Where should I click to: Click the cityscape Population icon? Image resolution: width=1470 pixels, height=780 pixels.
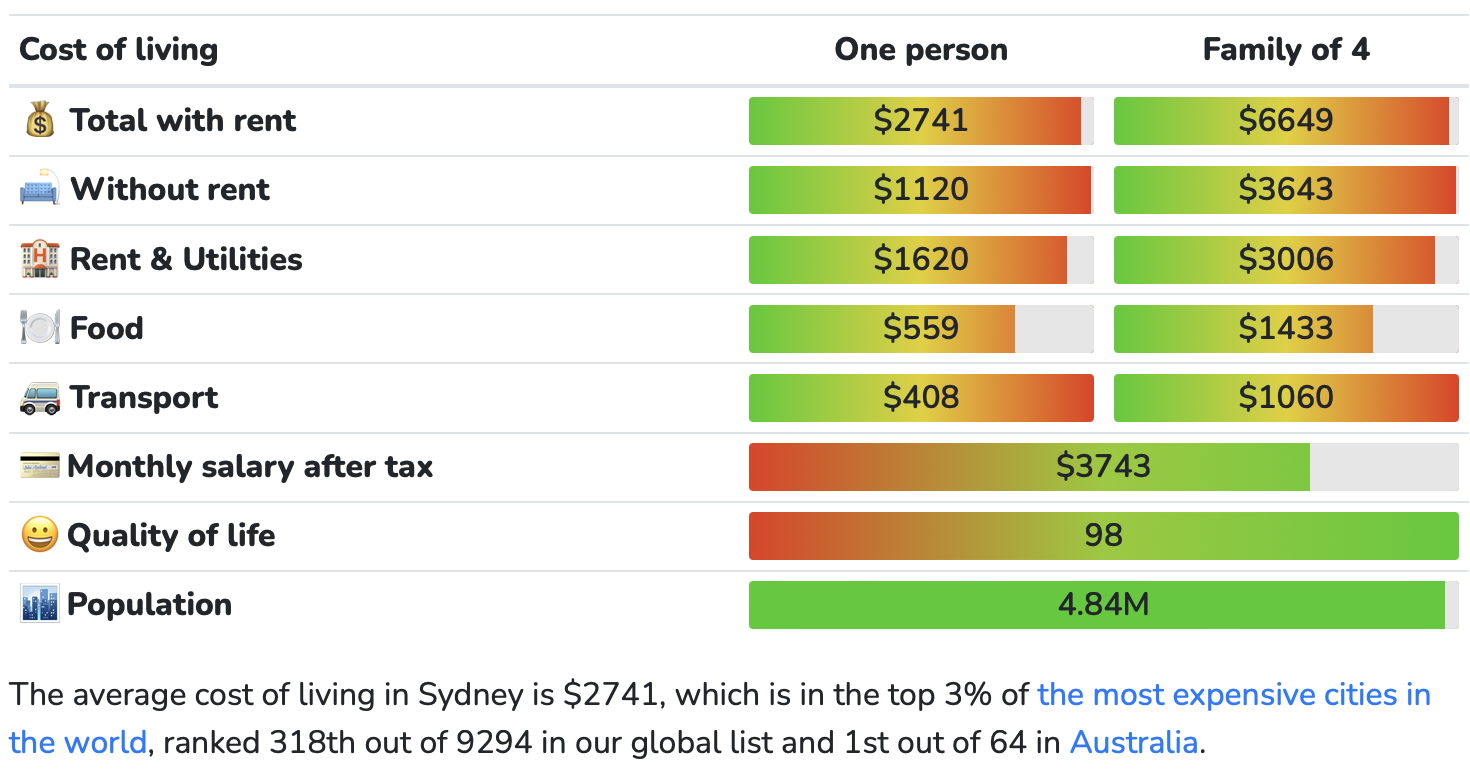pyautogui.click(x=39, y=604)
